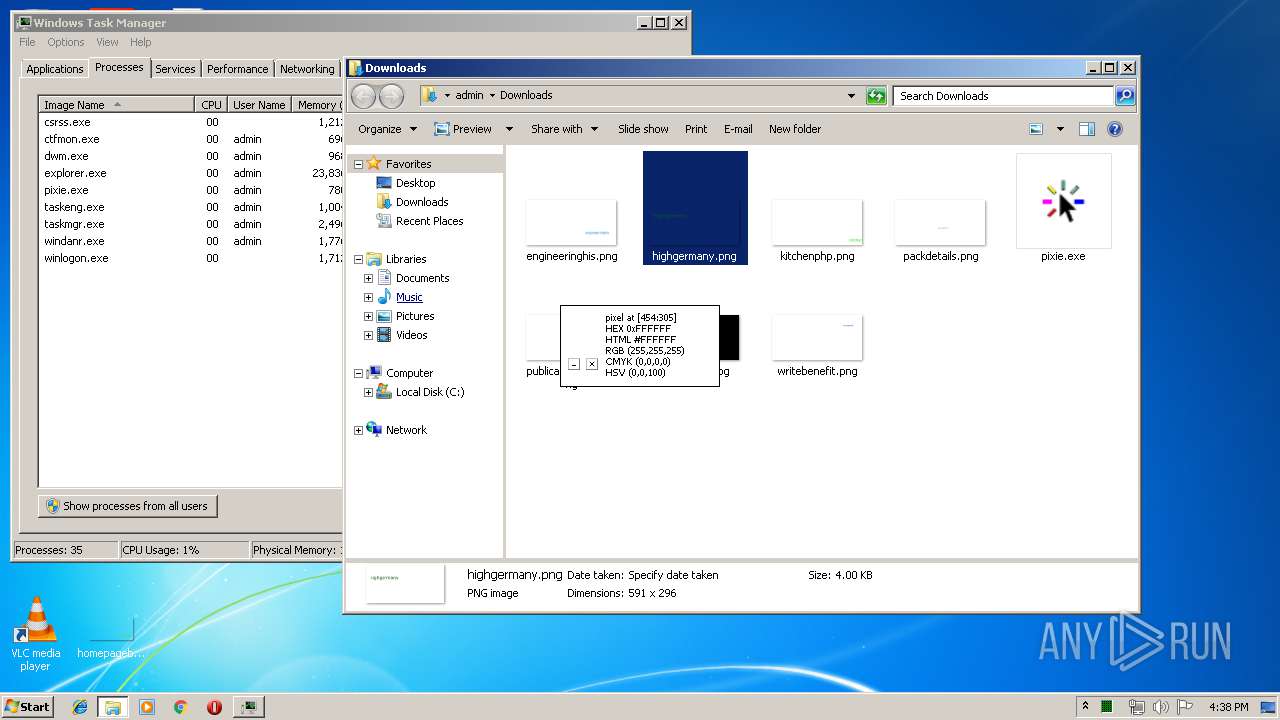Image resolution: width=1280 pixels, height=720 pixels.
Task: Select pixie.exe process row
Action: point(191,190)
